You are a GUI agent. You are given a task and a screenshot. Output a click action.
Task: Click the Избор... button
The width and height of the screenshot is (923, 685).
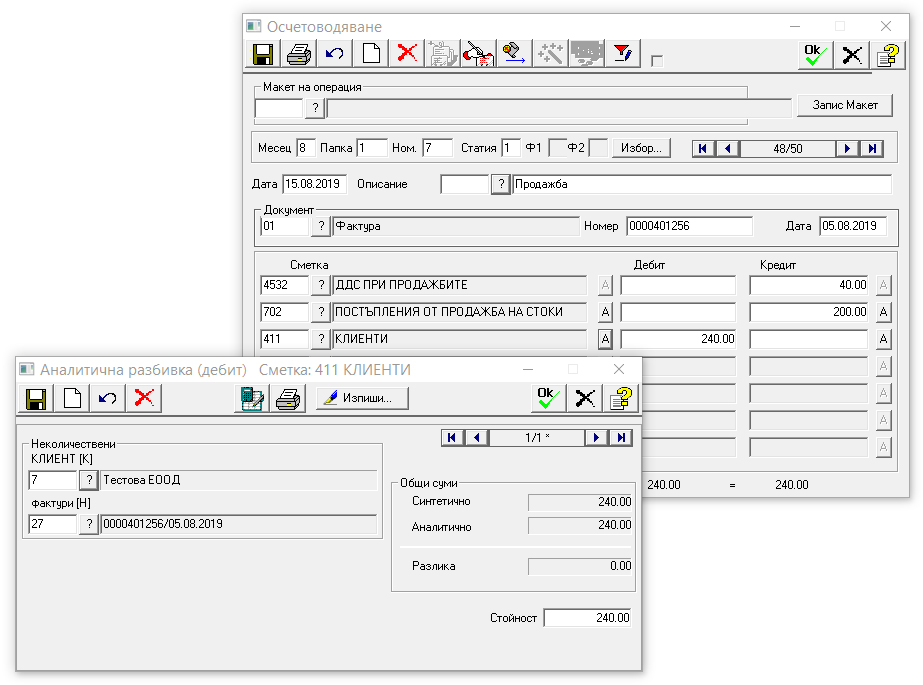[640, 148]
